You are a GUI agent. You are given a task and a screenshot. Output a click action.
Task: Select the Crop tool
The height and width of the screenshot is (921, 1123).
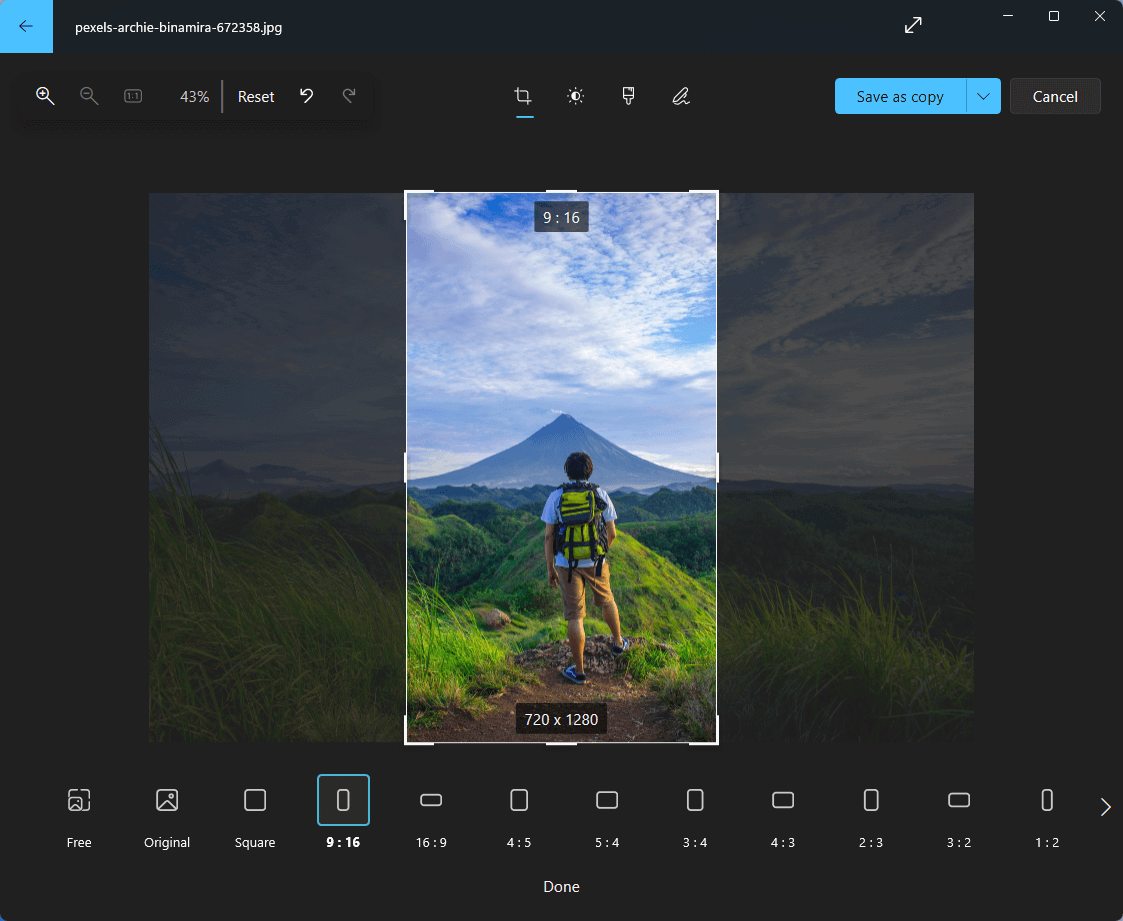(522, 96)
